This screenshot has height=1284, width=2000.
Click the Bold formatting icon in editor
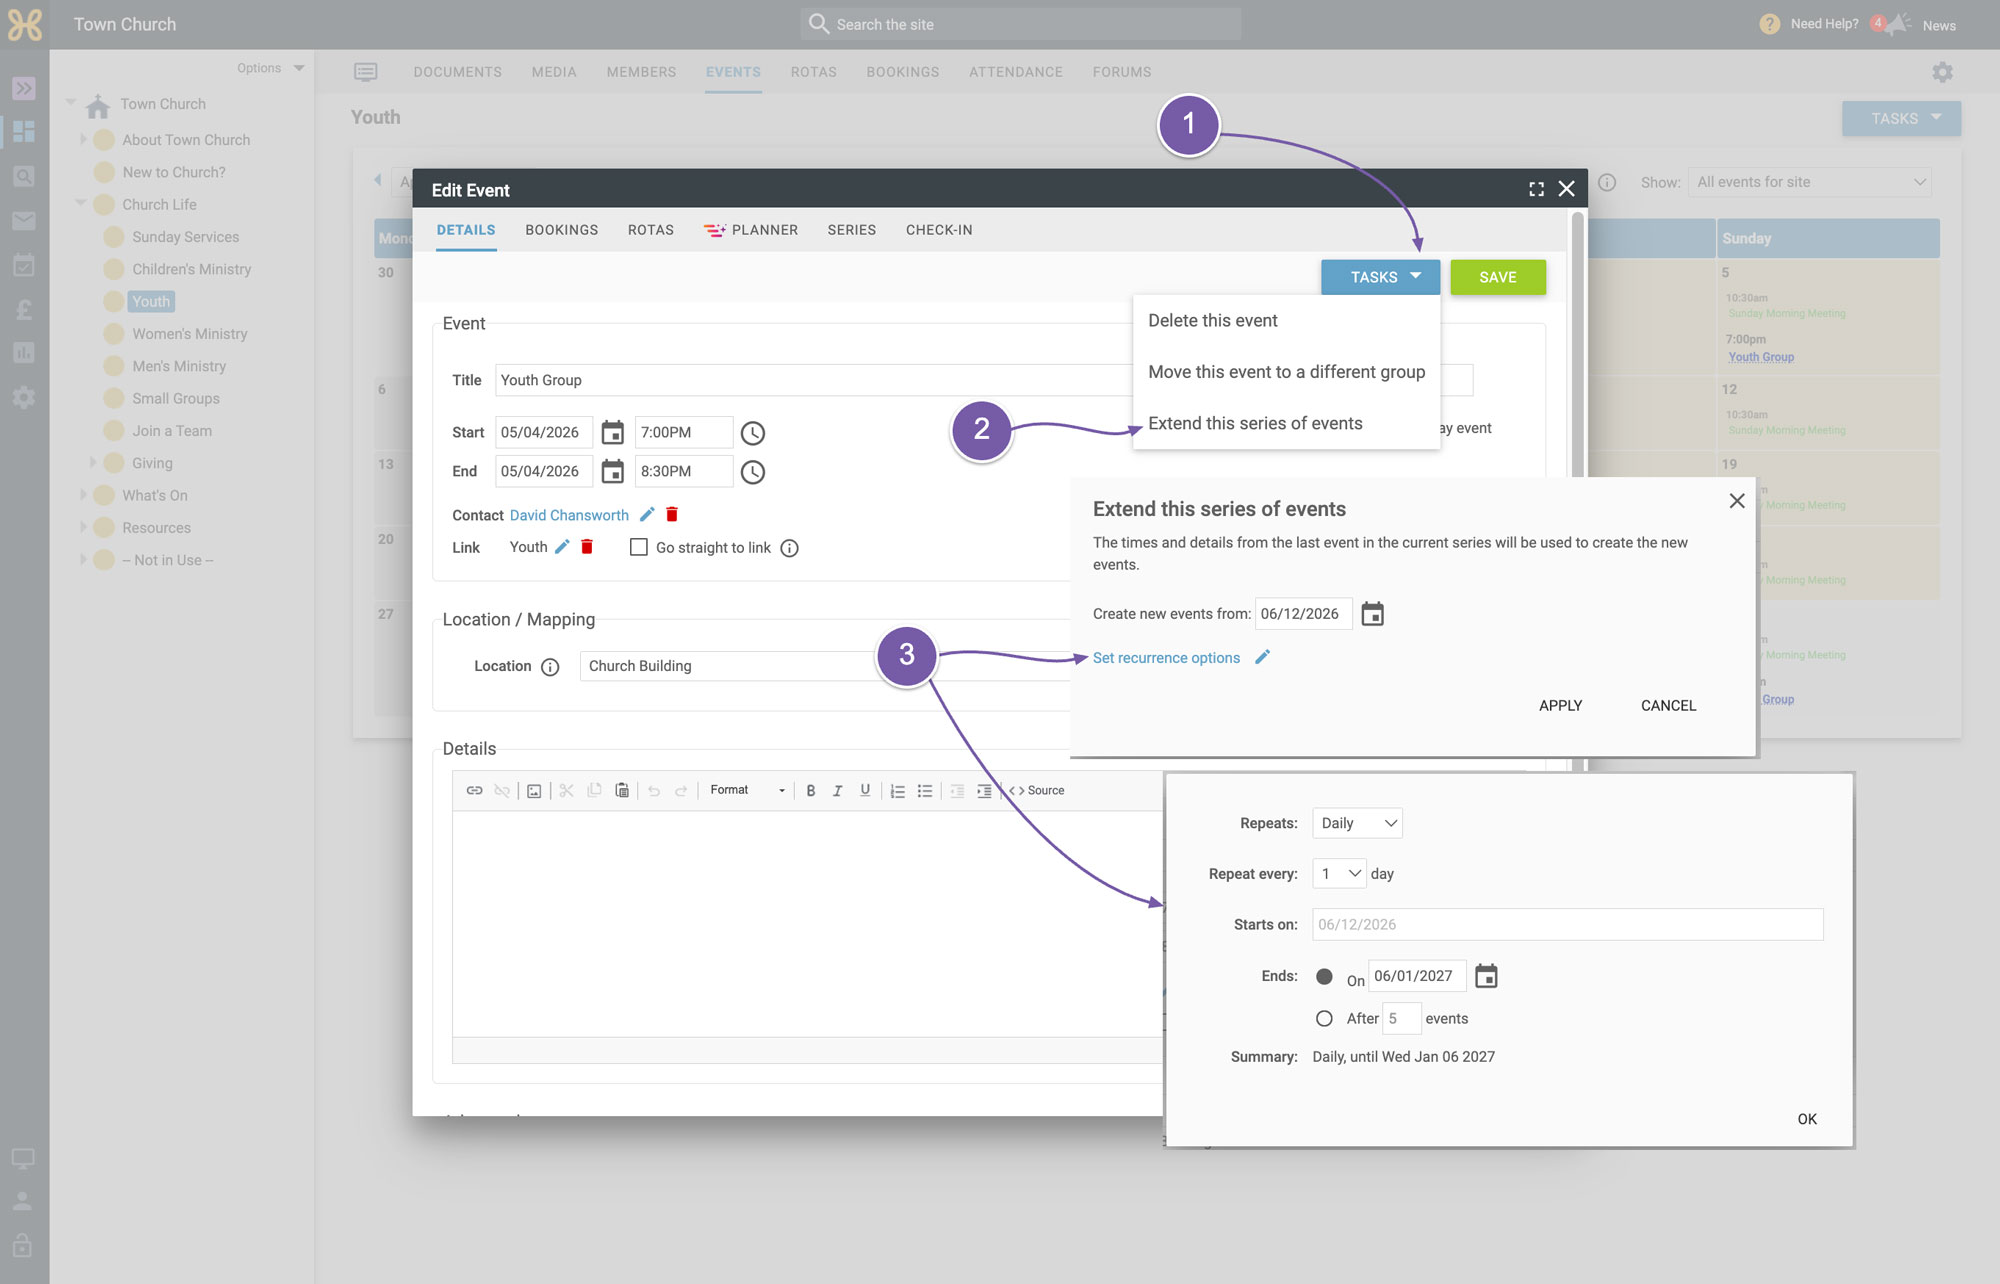pyautogui.click(x=810, y=790)
